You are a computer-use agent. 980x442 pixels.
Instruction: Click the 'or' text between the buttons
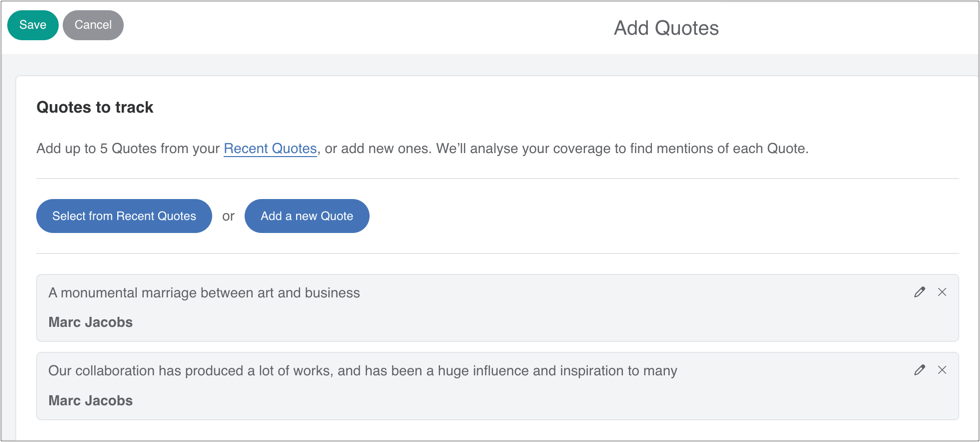[228, 216]
